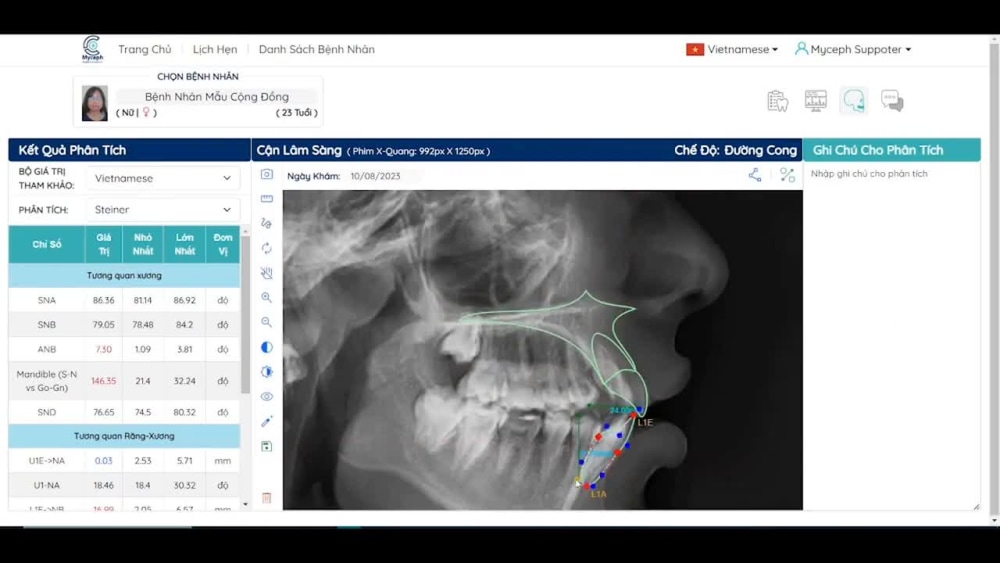The image size is (1000, 563).
Task: Go to Trang Chủ menu
Action: click(145, 49)
